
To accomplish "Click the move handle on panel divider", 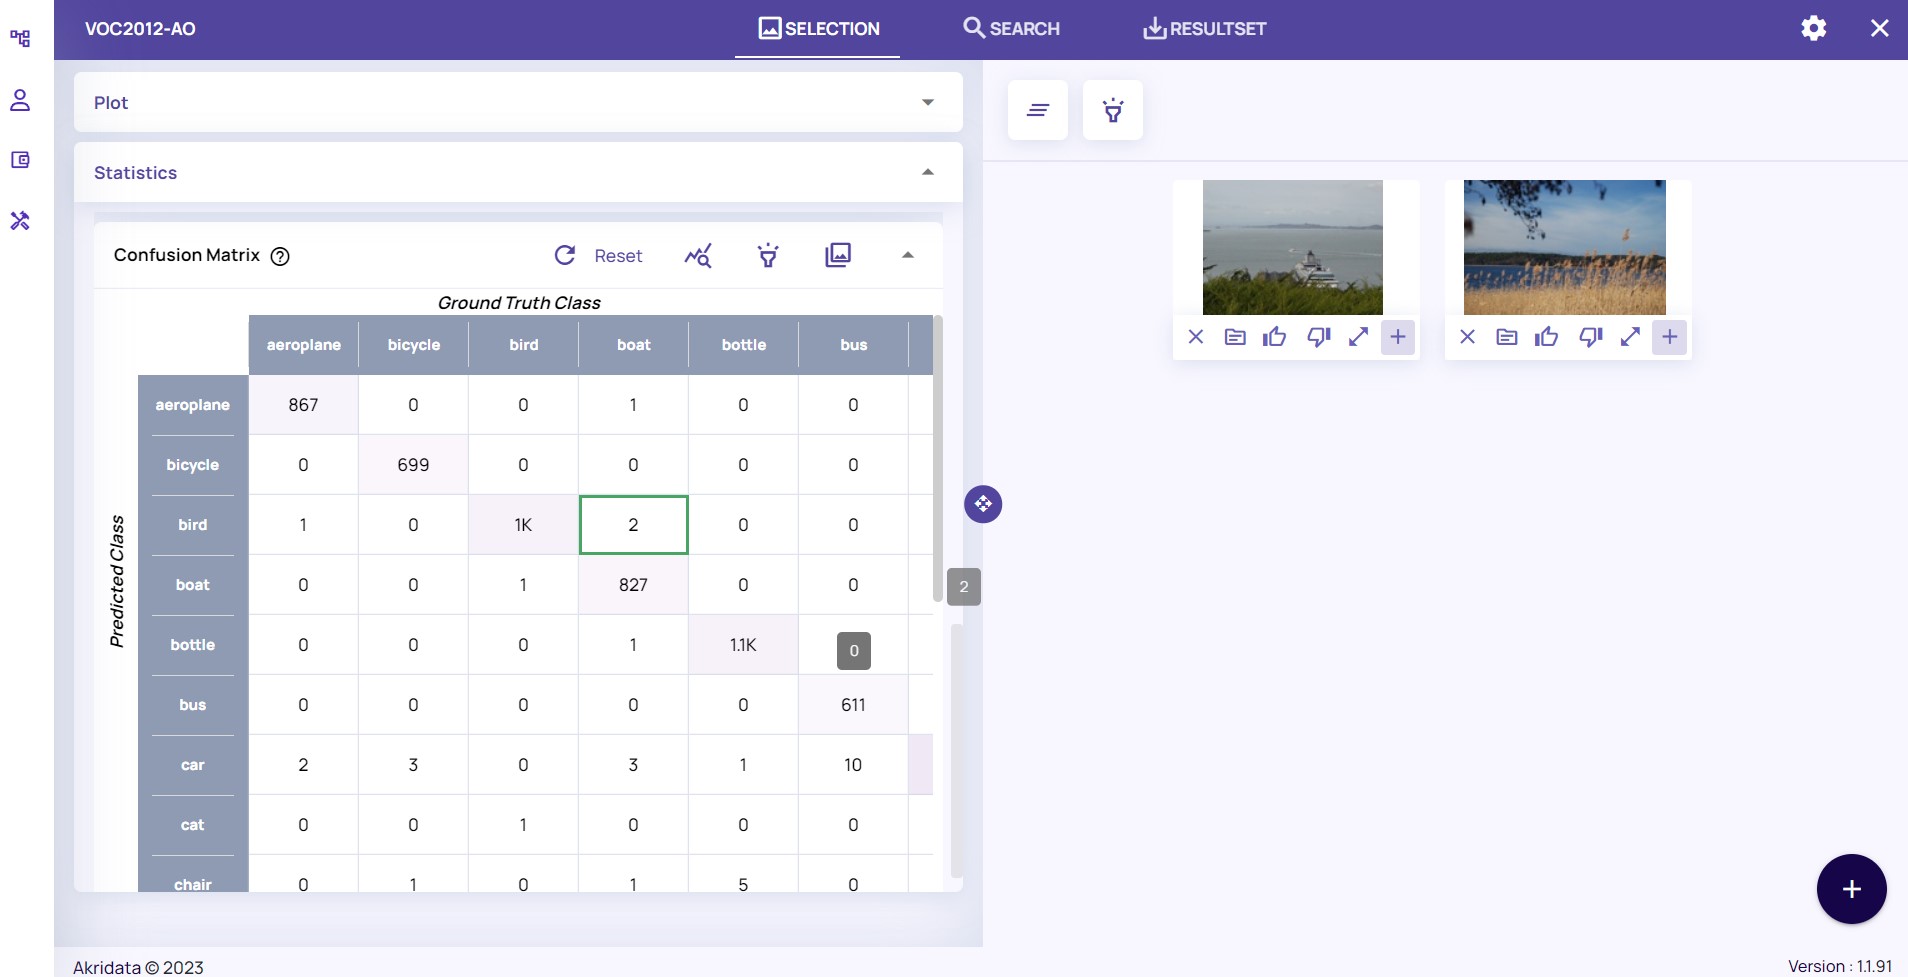I will (x=983, y=504).
